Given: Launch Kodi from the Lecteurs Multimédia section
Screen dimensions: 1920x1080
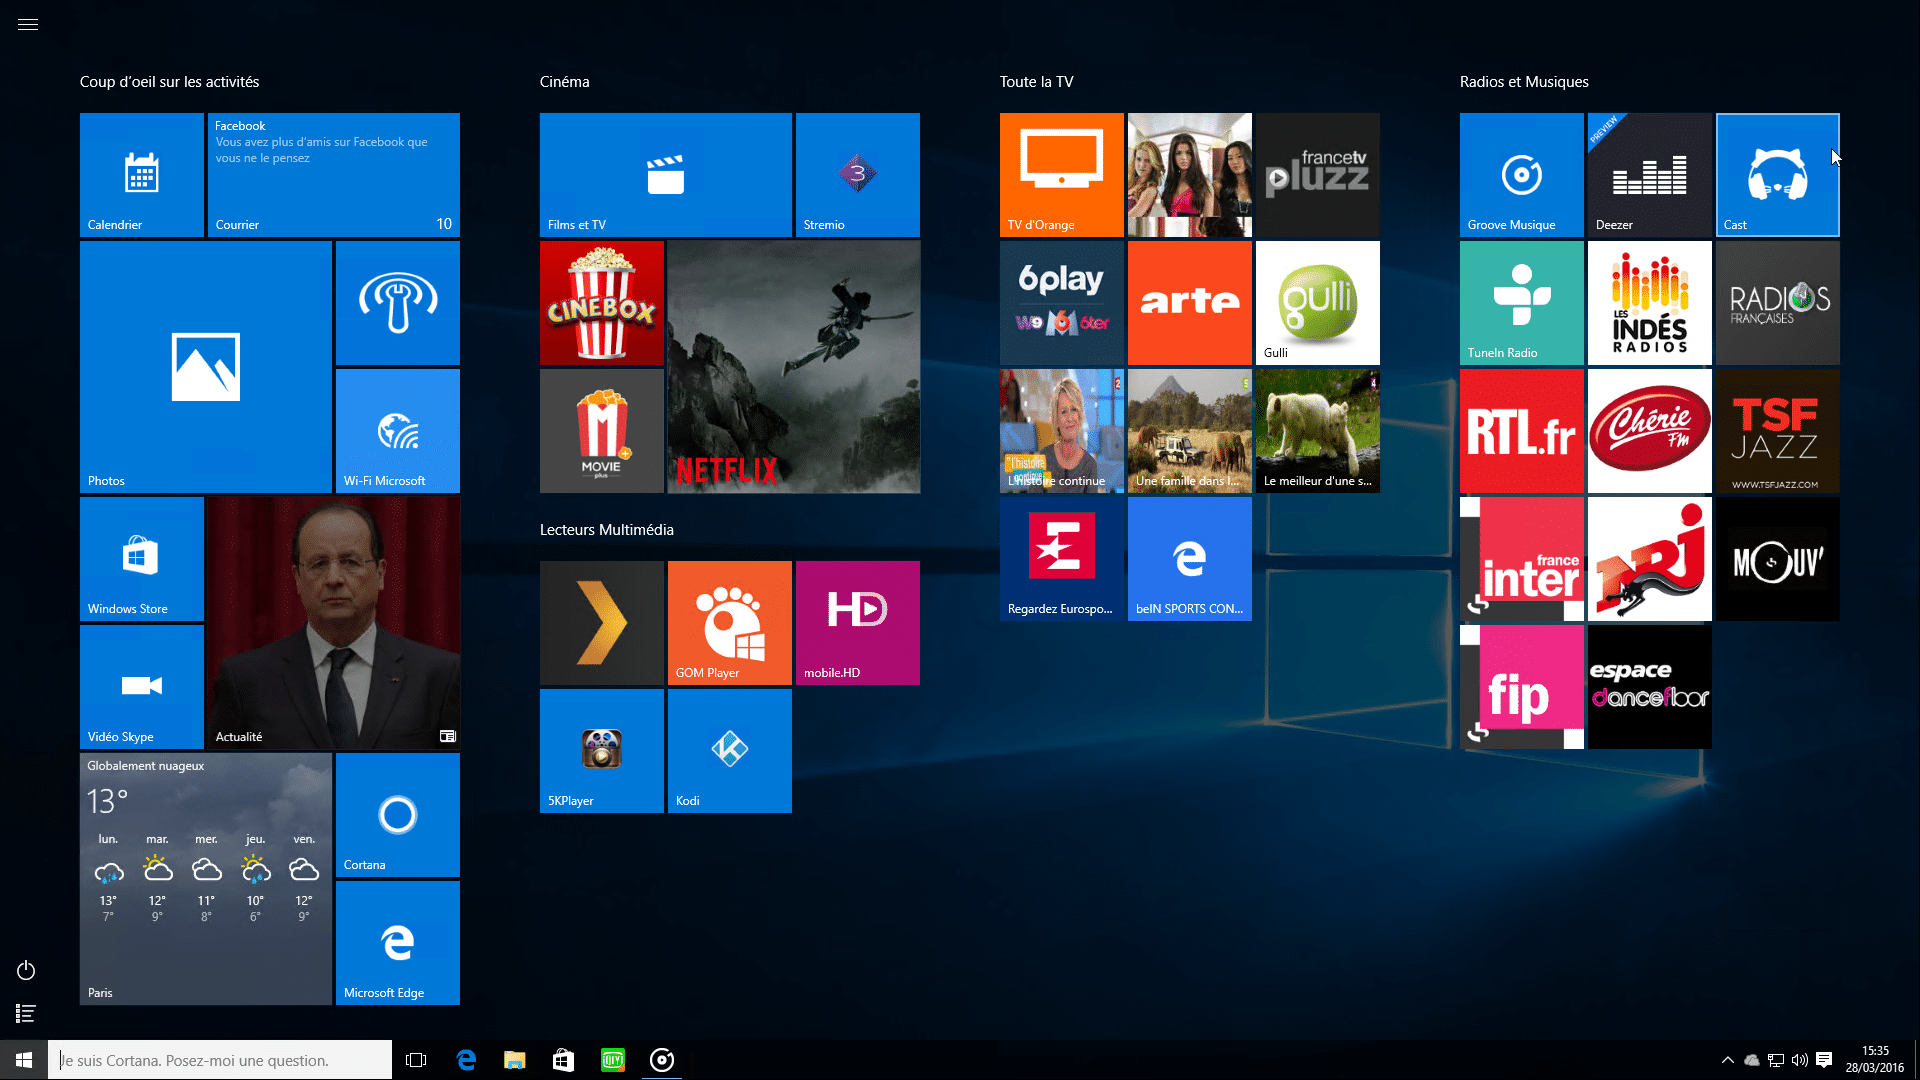Looking at the screenshot, I should coord(728,750).
